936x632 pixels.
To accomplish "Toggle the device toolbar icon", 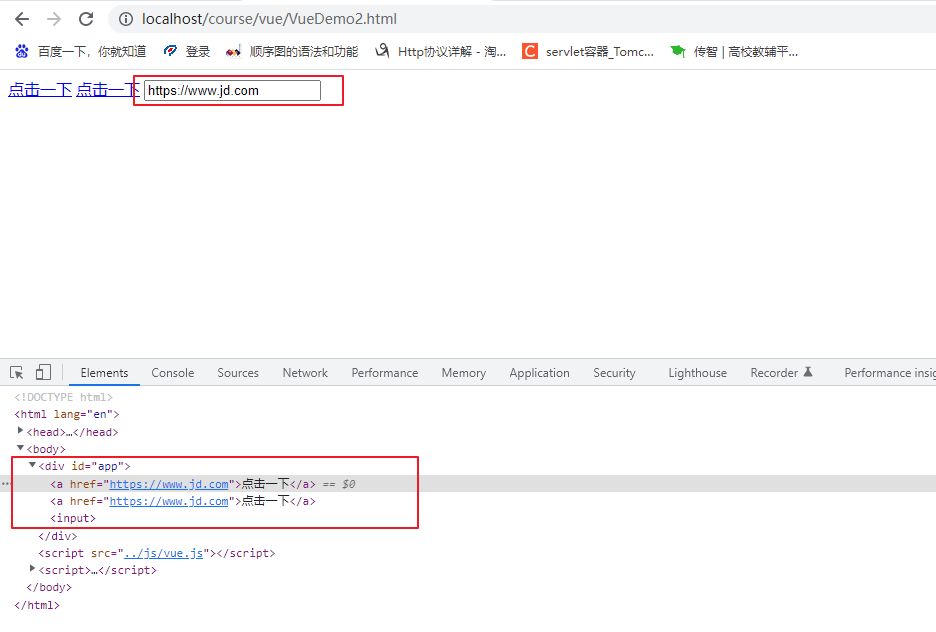I will [43, 373].
